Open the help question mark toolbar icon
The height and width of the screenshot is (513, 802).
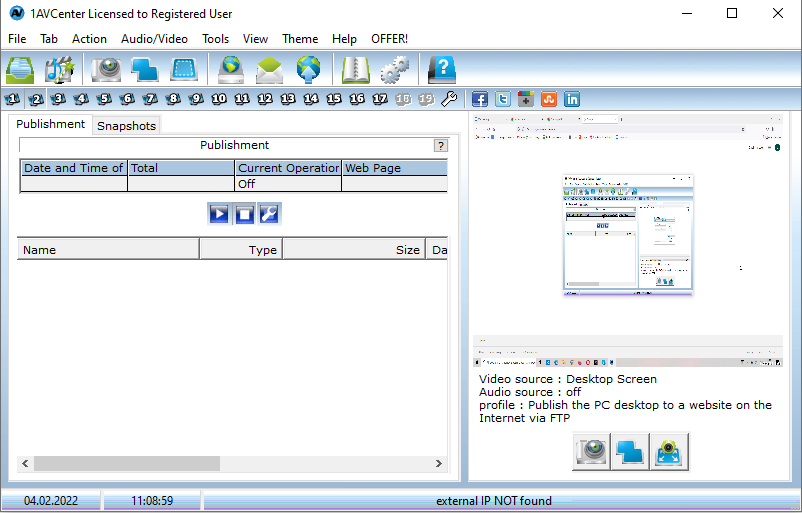pyautogui.click(x=441, y=69)
